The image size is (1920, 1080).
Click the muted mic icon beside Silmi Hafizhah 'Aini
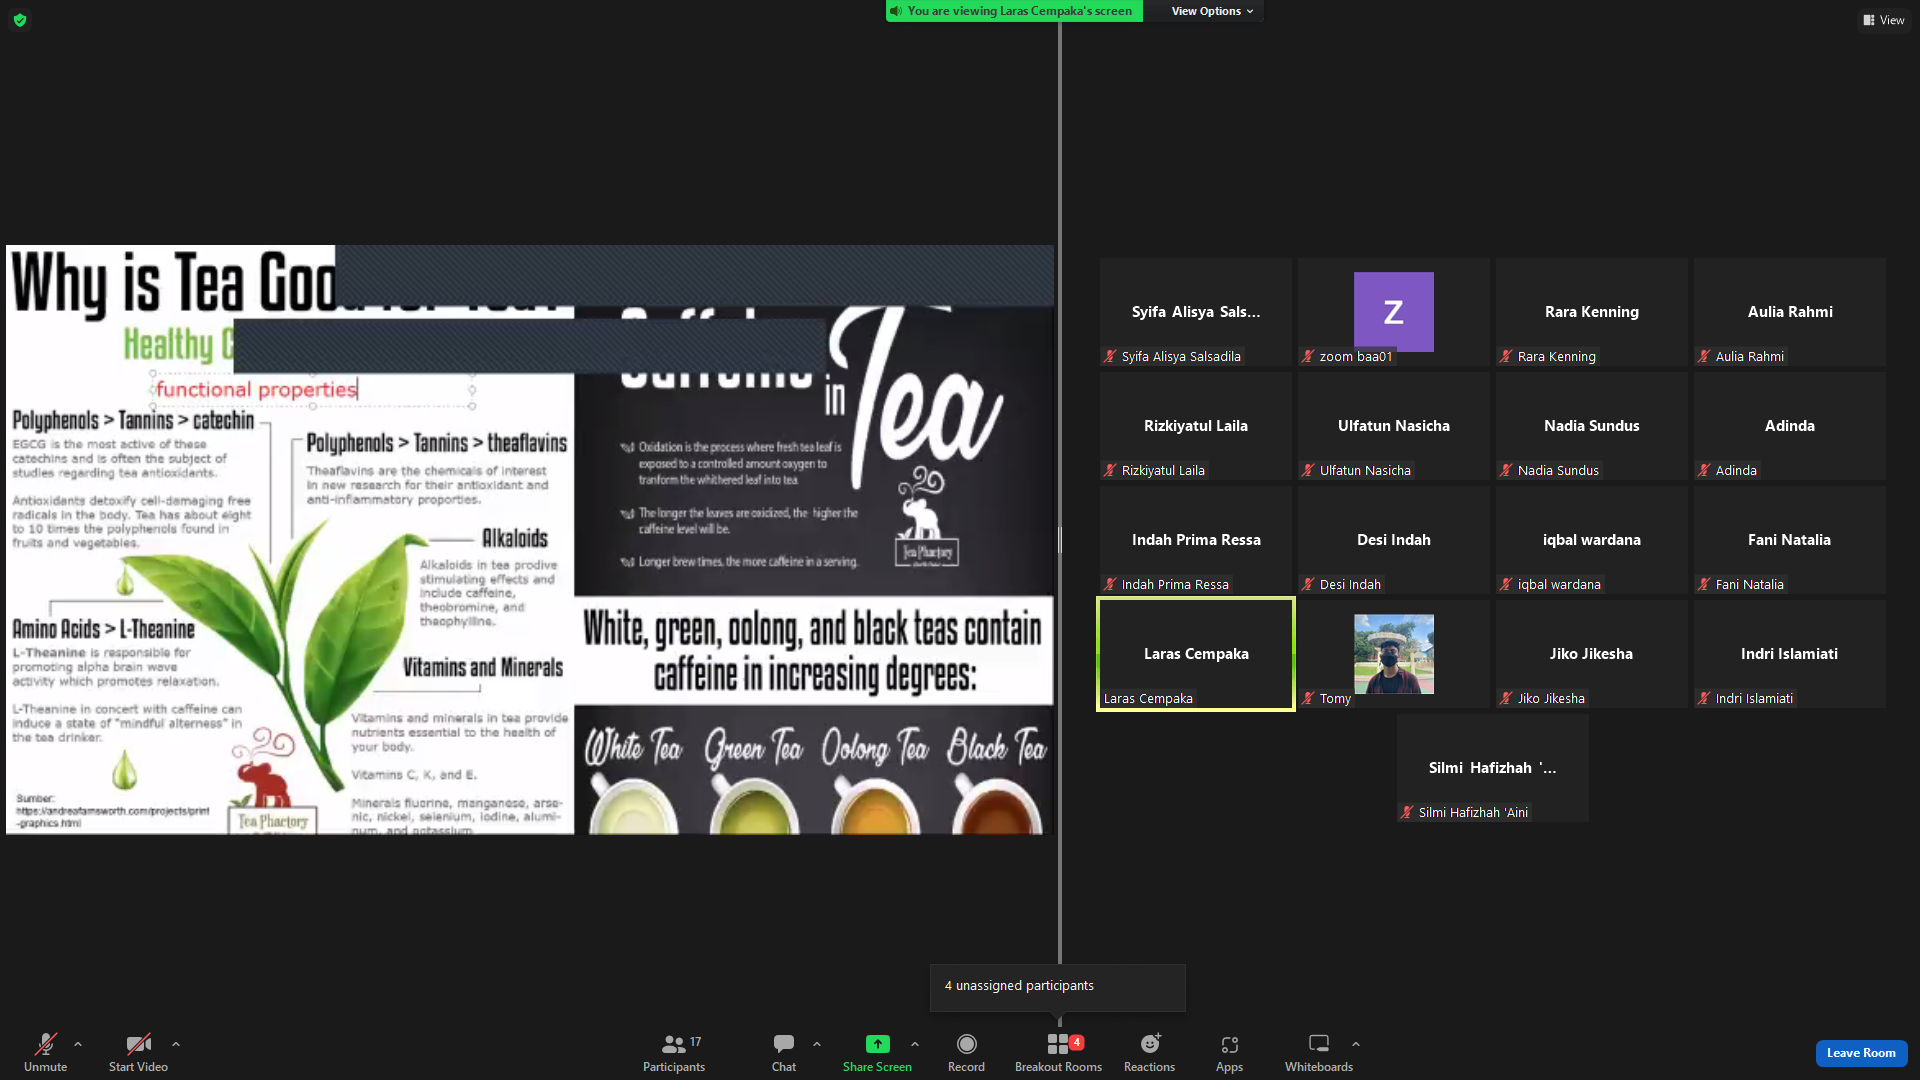point(1407,812)
